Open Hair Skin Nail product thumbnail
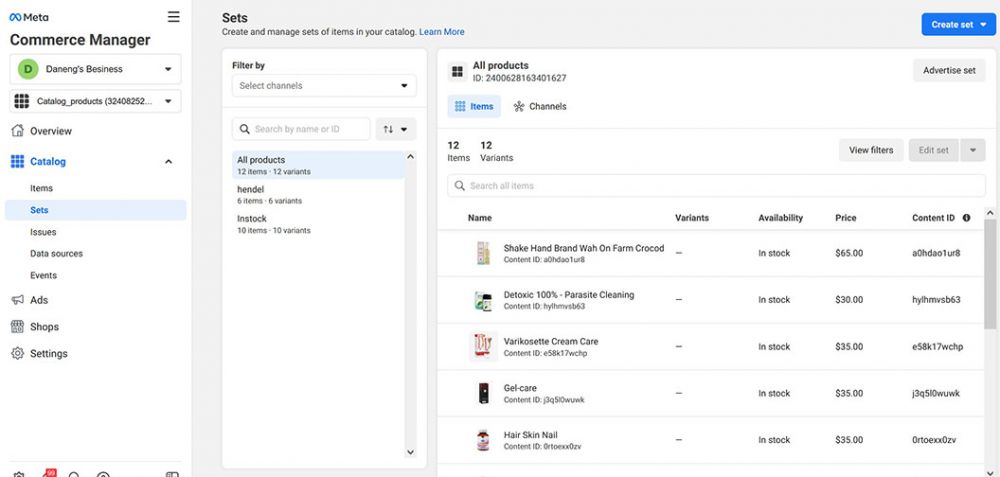Screen dimensions: 1000x477 coord(483,440)
